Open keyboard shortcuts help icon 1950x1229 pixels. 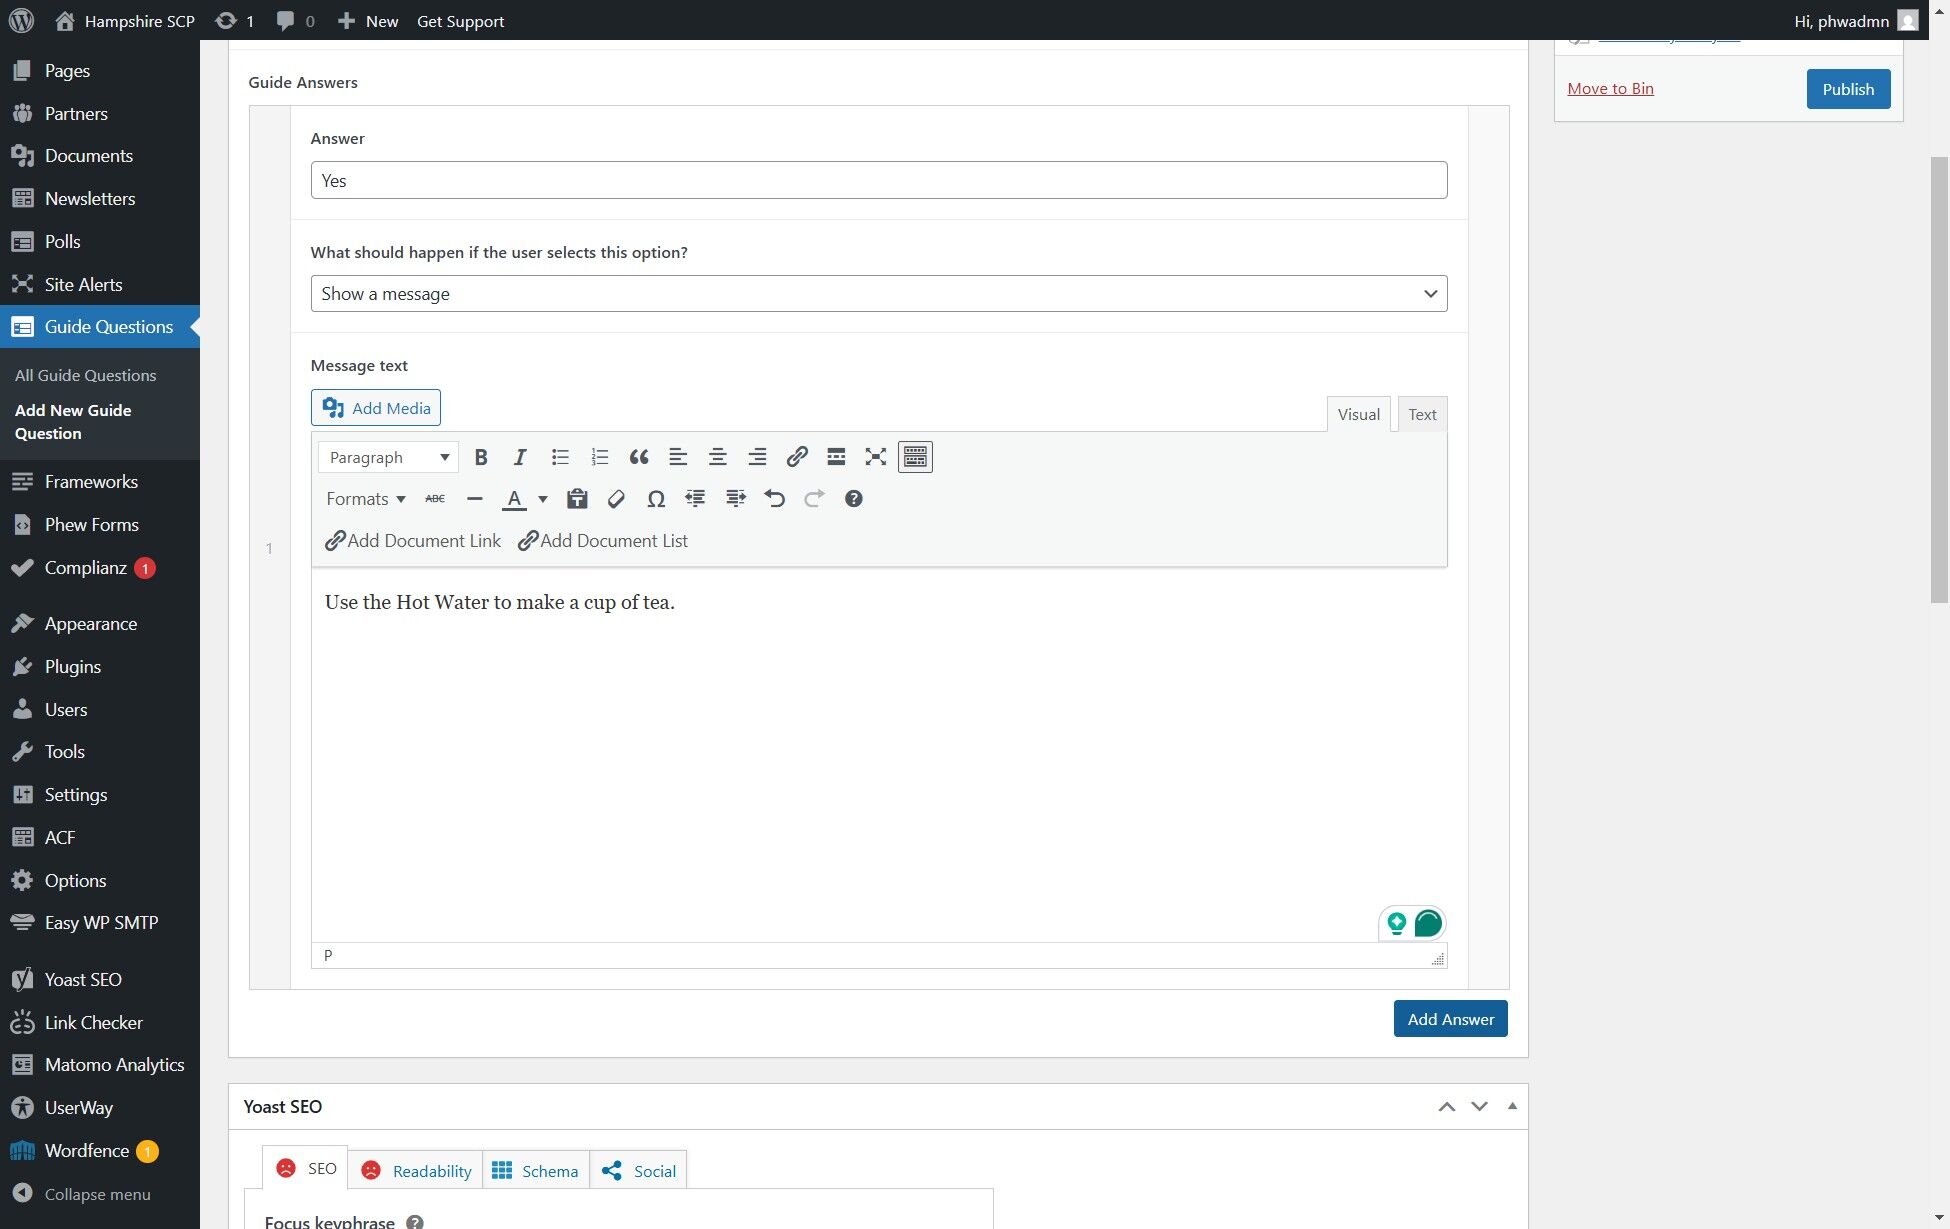click(x=853, y=499)
